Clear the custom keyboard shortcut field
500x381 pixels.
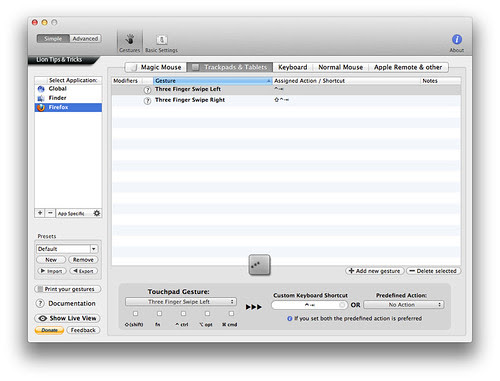click(x=342, y=305)
